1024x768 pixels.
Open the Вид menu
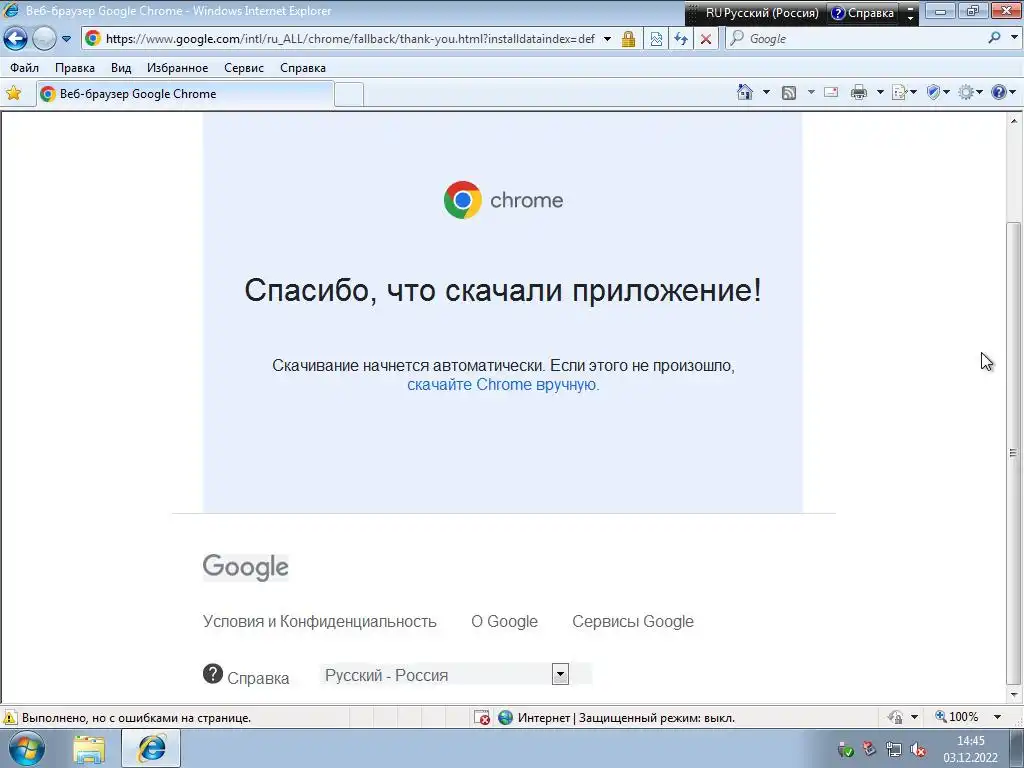click(x=121, y=68)
